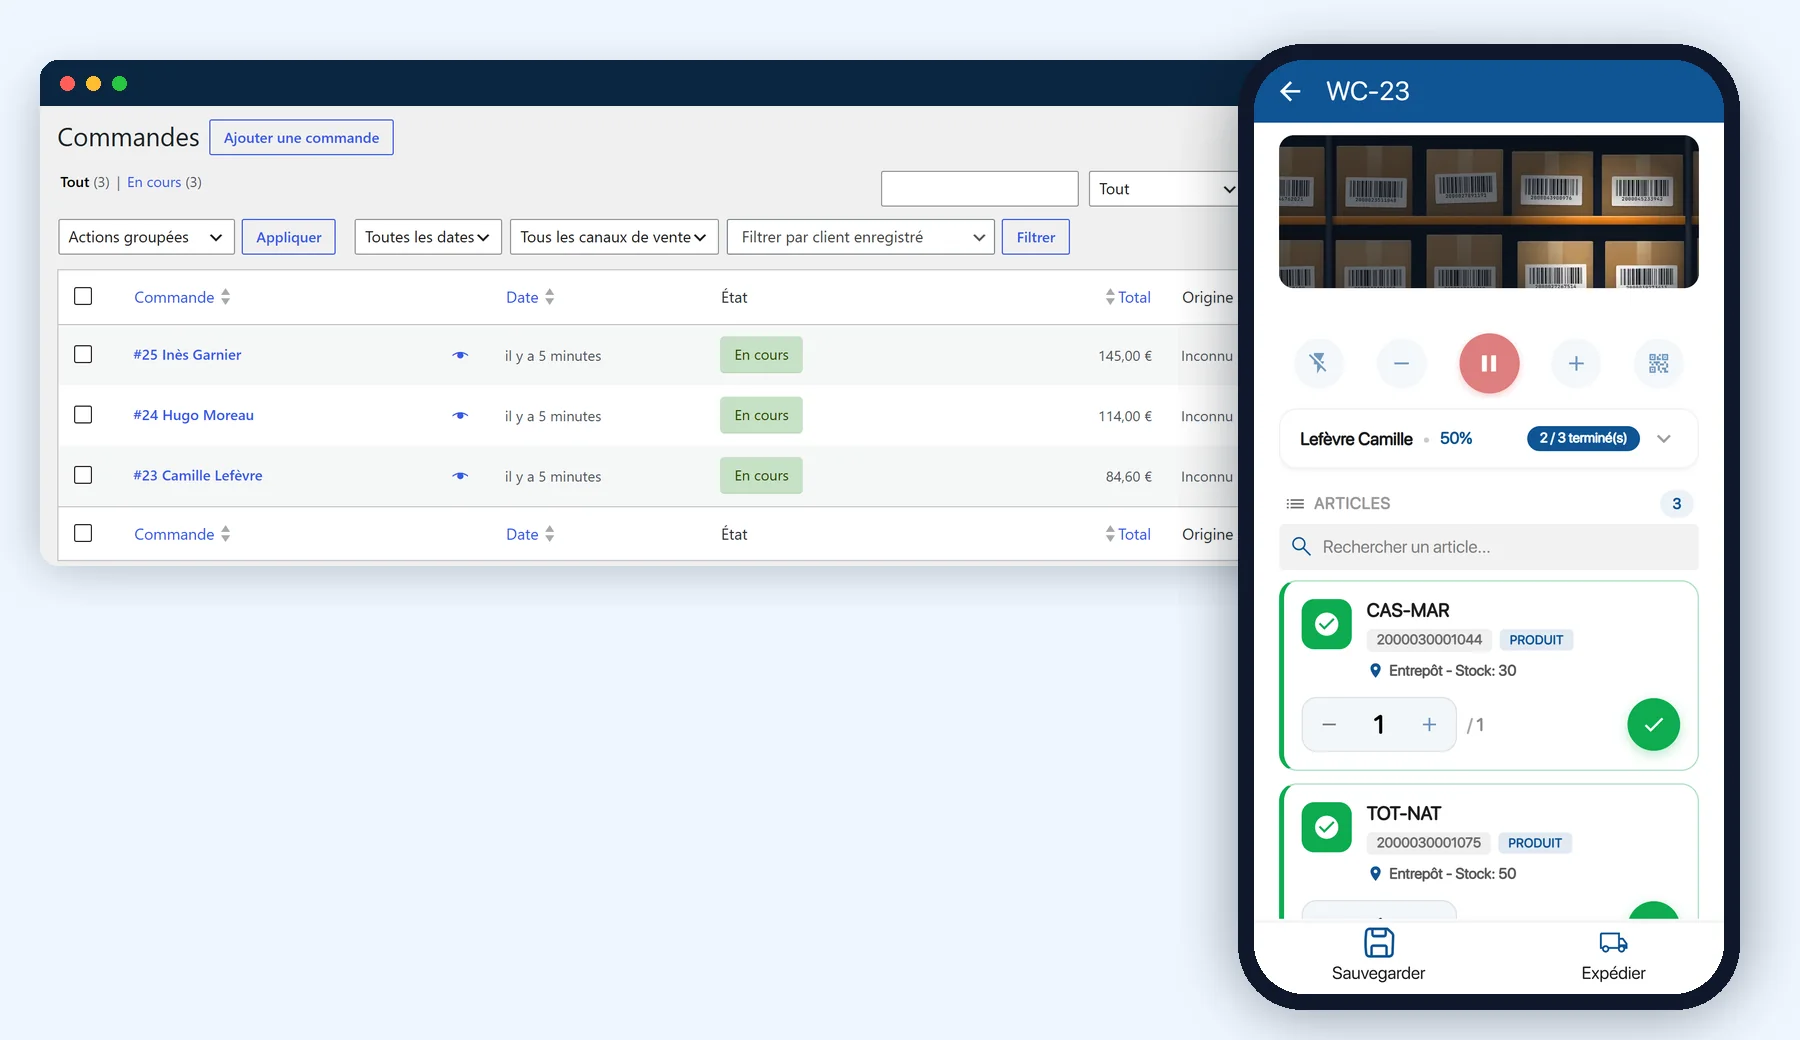Tap the TOT-NAT green check square
1800x1040 pixels.
click(1327, 827)
